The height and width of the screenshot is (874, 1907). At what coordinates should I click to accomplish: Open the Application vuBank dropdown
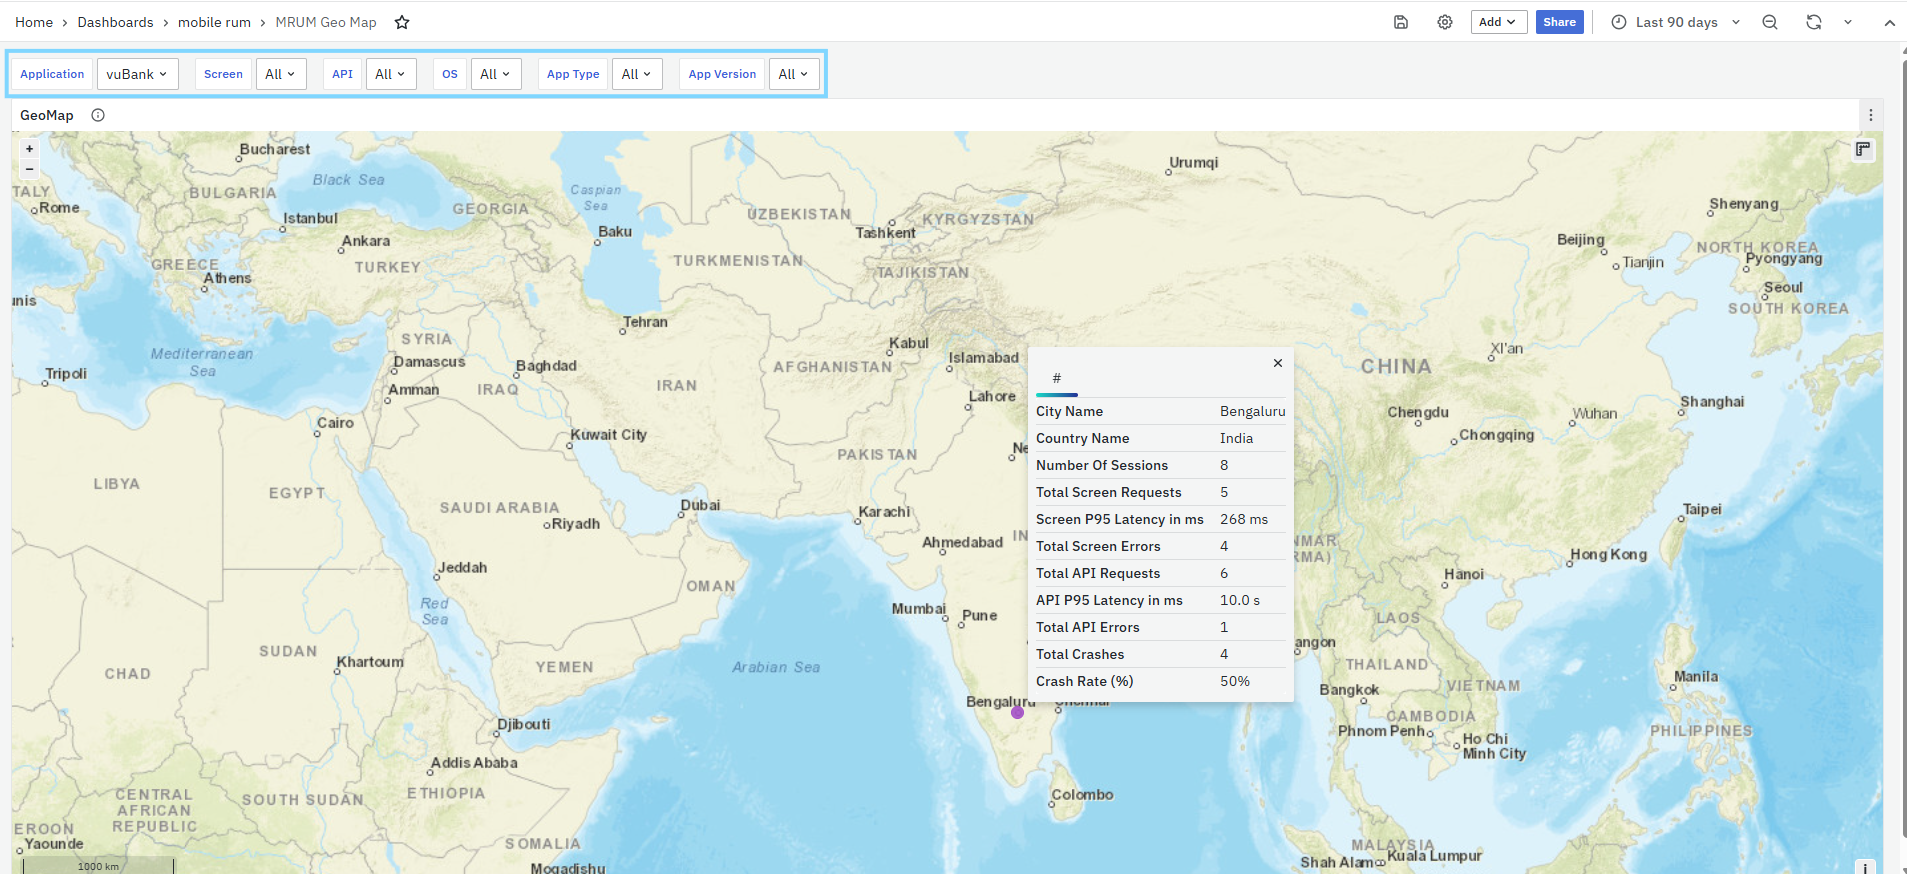tap(137, 74)
